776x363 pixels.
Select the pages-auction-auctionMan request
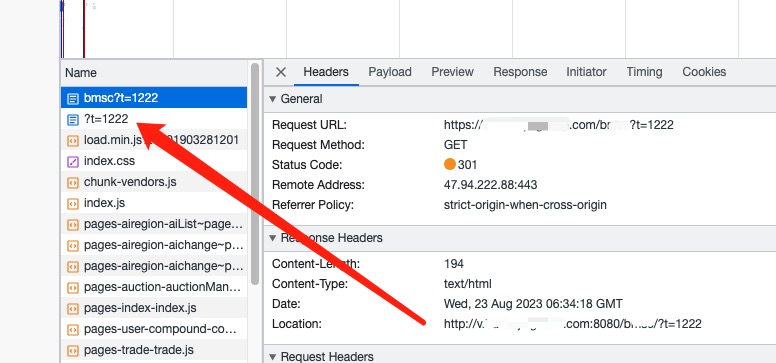tap(154, 287)
